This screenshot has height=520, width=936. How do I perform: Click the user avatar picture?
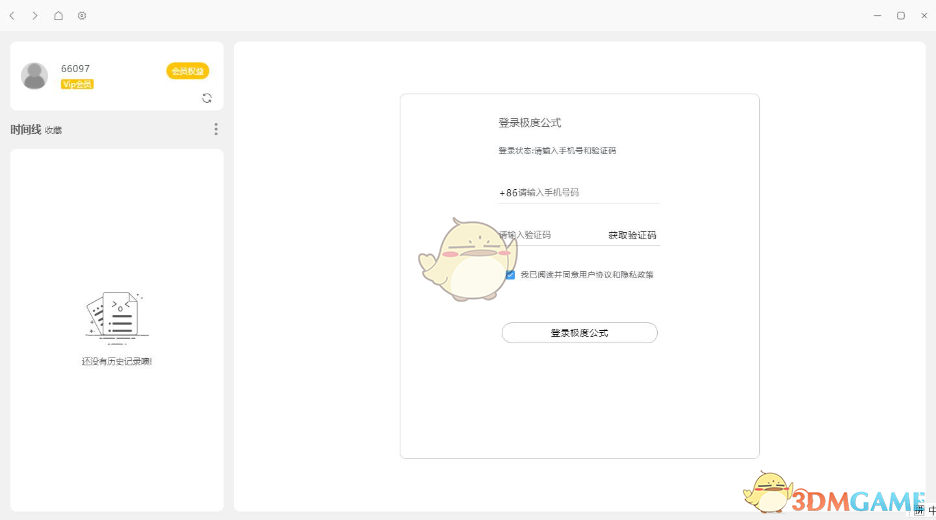point(35,76)
